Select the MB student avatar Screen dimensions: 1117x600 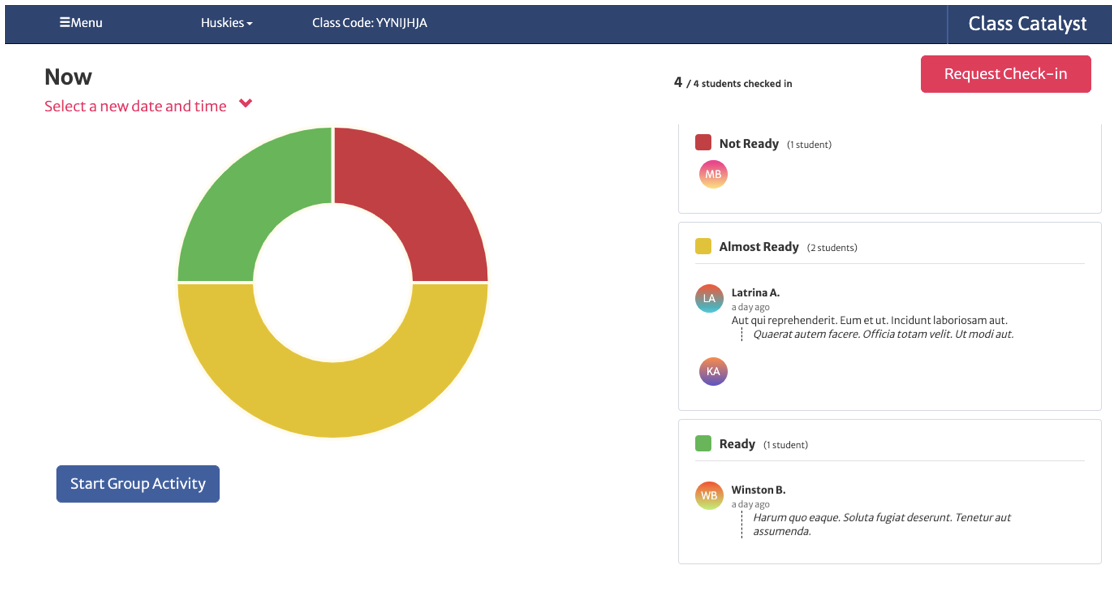click(713, 174)
